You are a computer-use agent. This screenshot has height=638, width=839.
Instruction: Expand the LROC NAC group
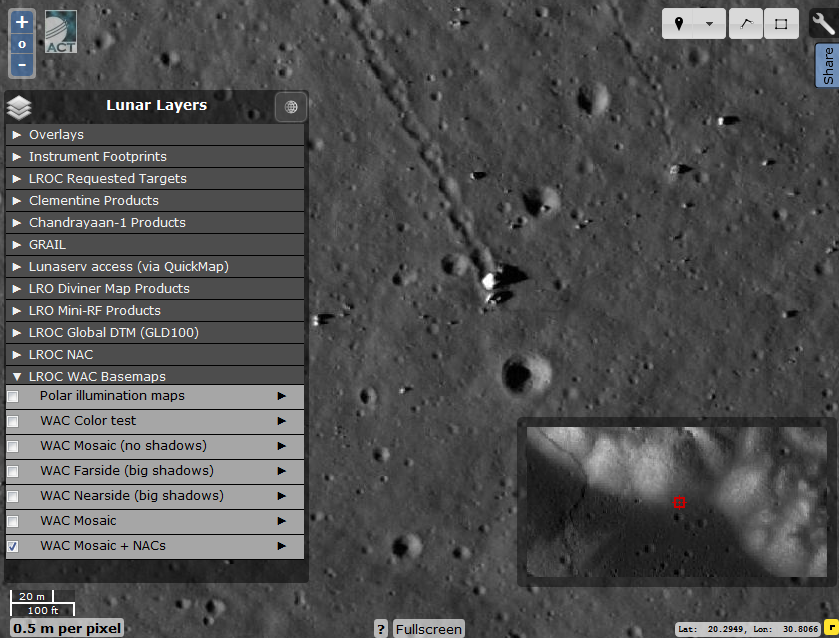pos(155,354)
